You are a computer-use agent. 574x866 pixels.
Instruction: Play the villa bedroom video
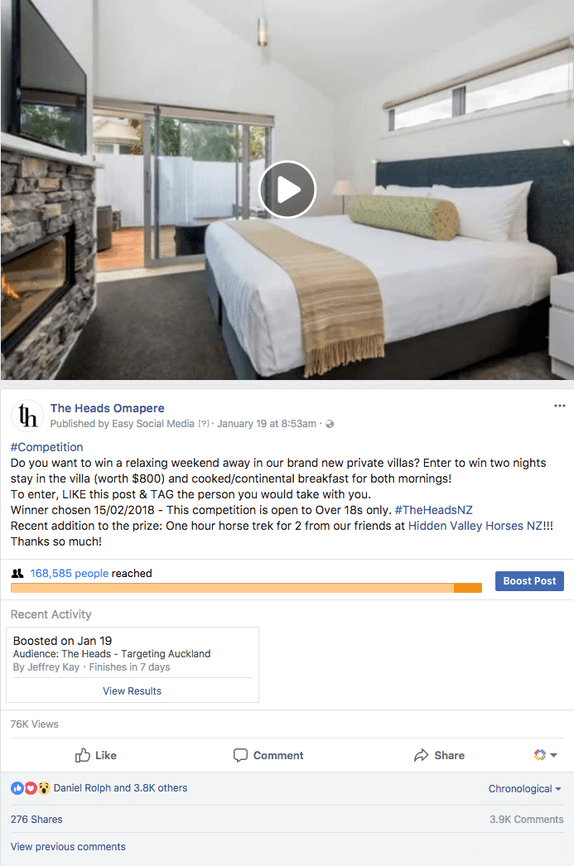[x=287, y=189]
